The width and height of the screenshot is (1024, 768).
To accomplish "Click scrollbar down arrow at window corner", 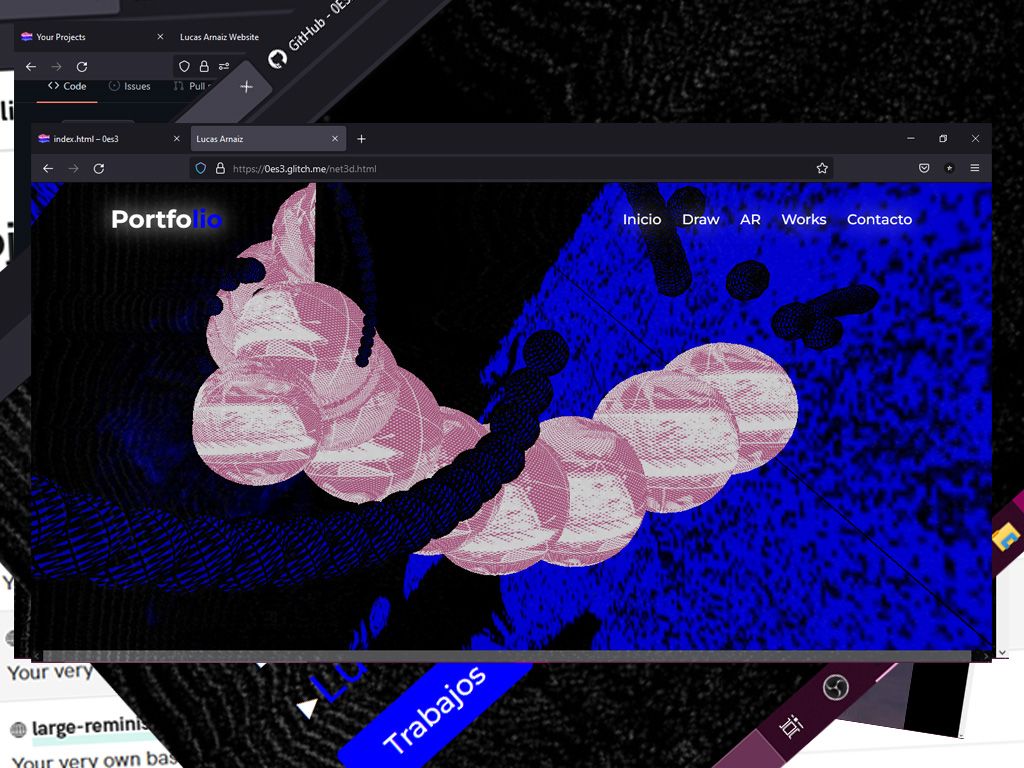I will point(1002,652).
